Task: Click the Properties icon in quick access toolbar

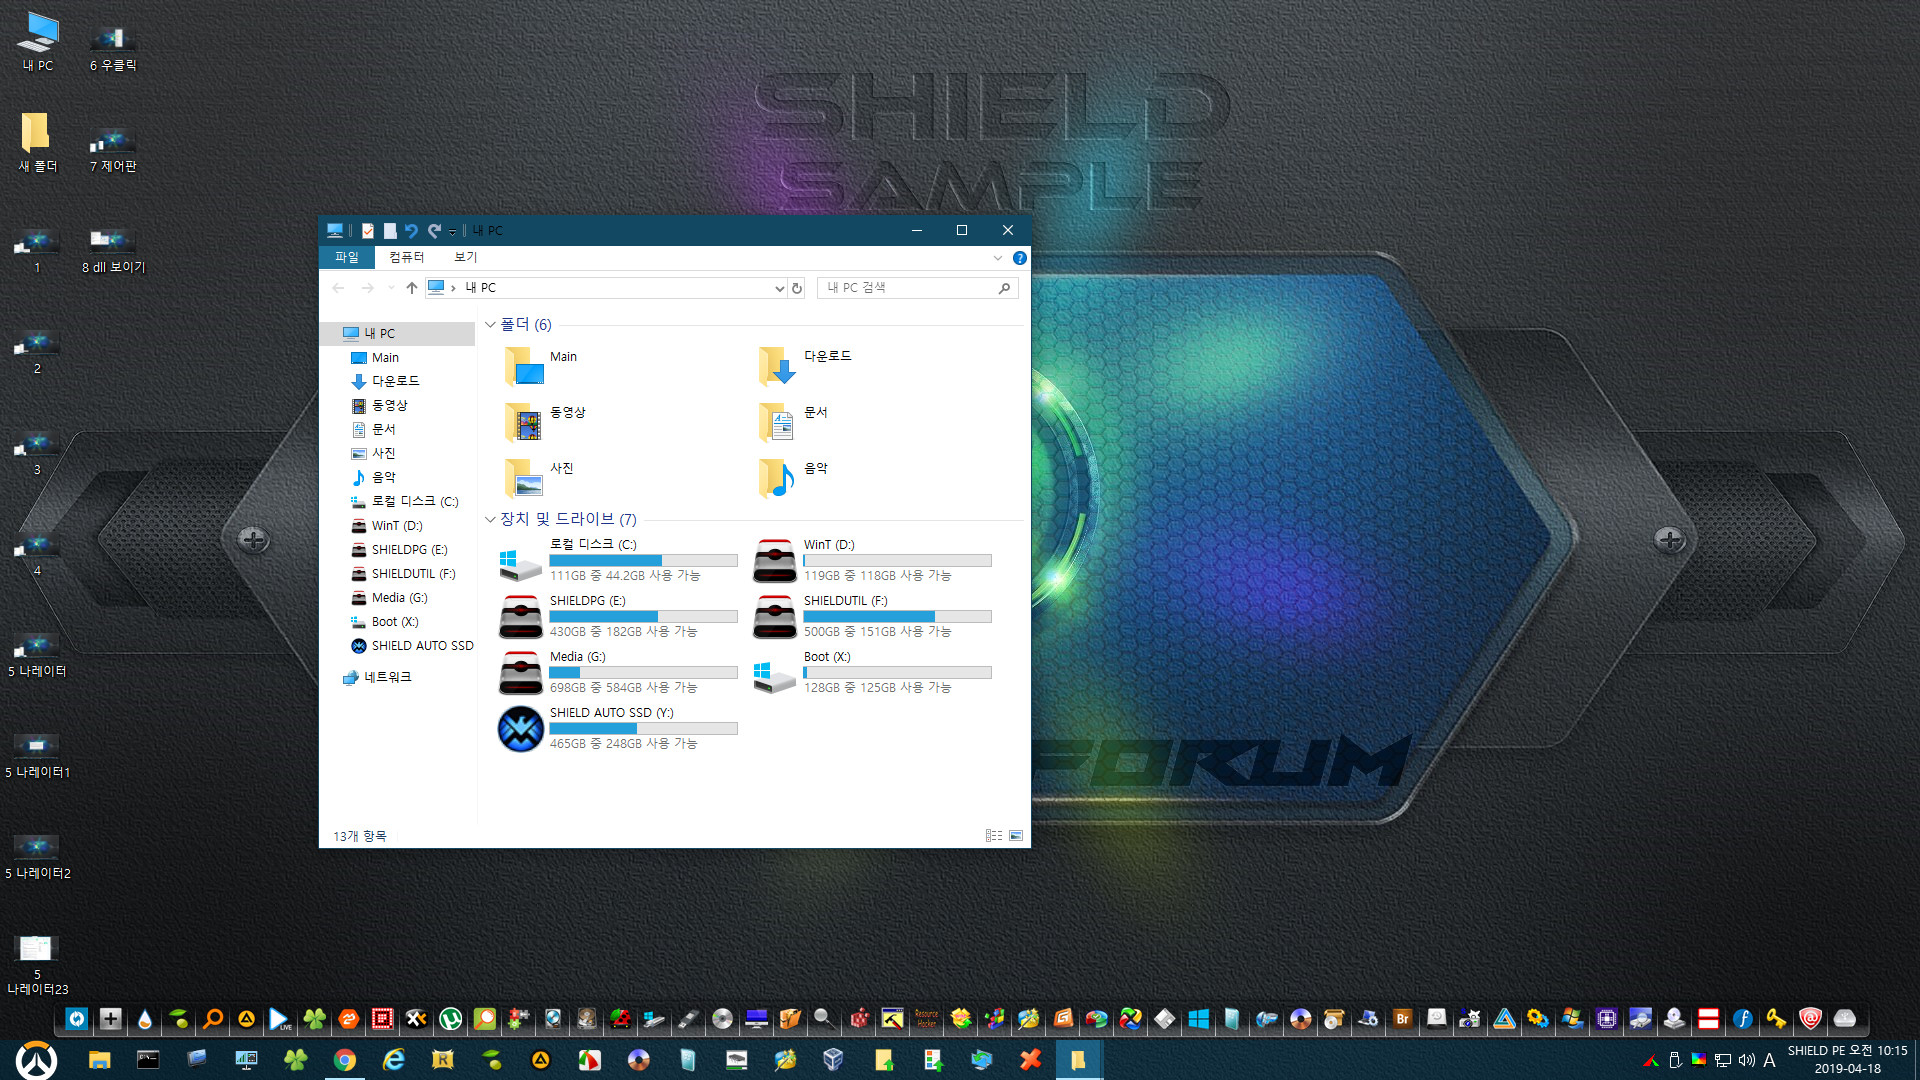Action: [368, 231]
